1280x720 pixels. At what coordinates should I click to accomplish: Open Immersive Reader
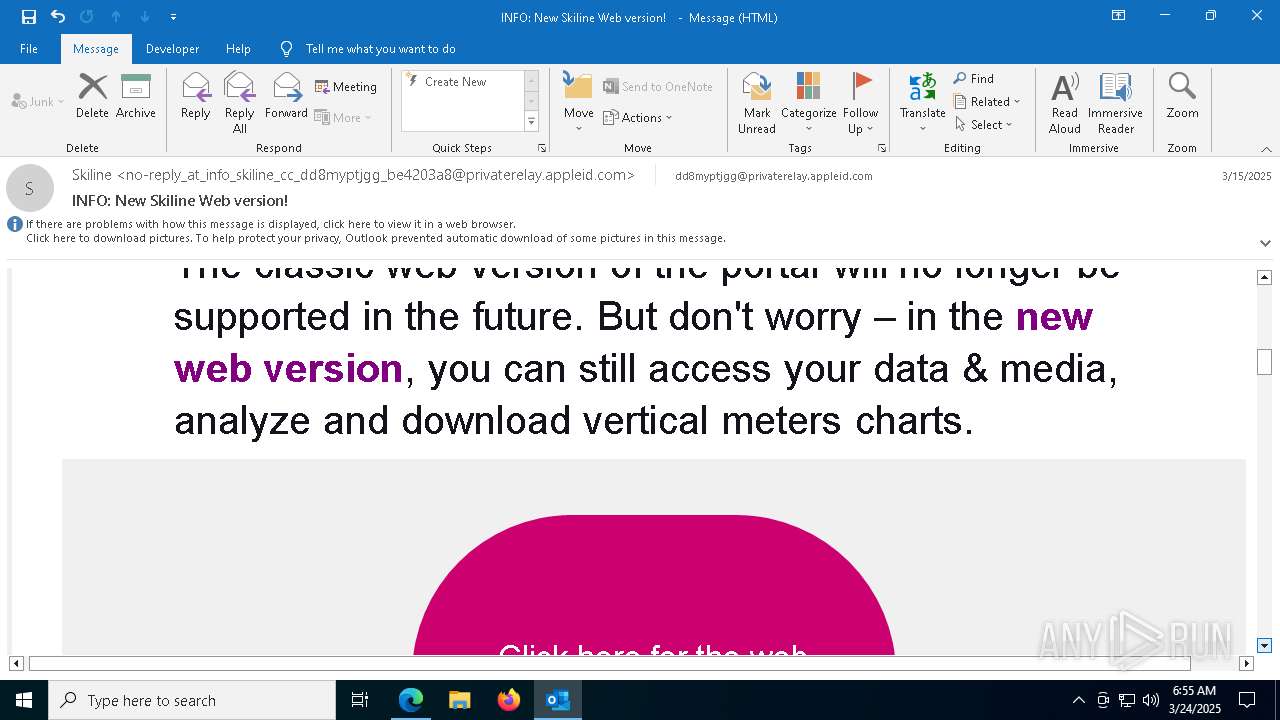pos(1115,103)
